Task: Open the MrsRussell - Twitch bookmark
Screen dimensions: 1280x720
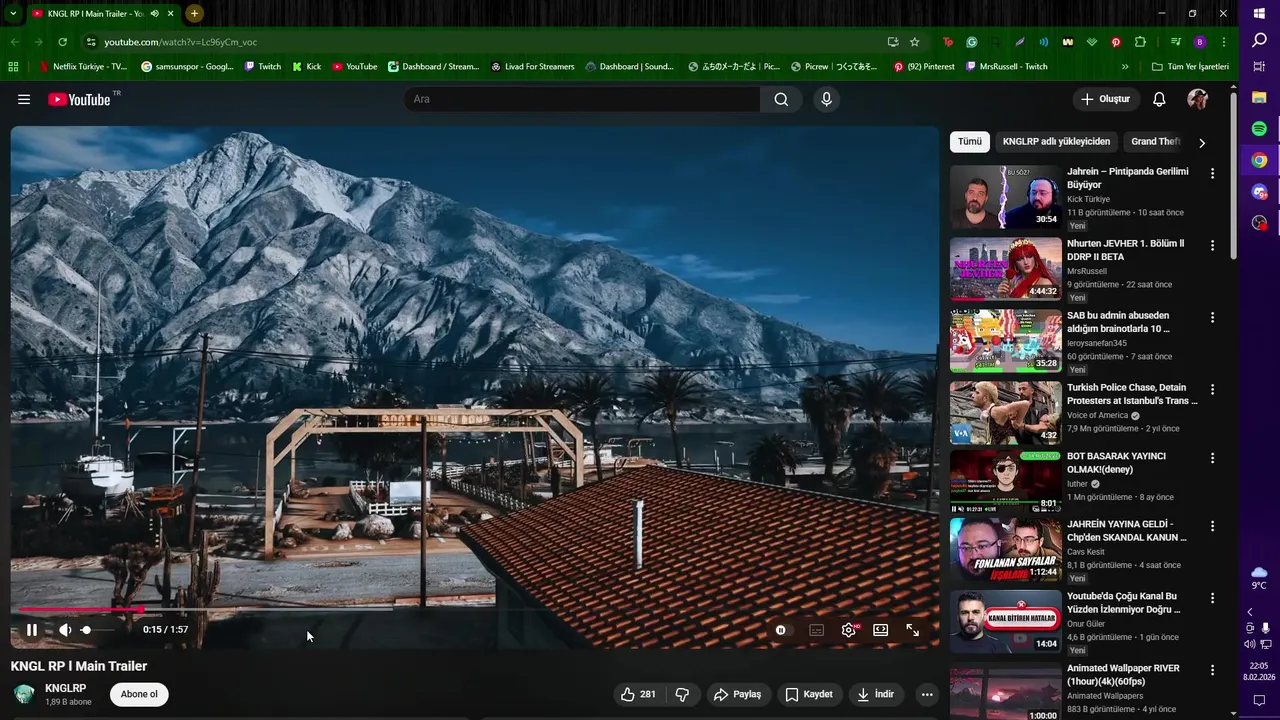Action: click(x=1007, y=67)
